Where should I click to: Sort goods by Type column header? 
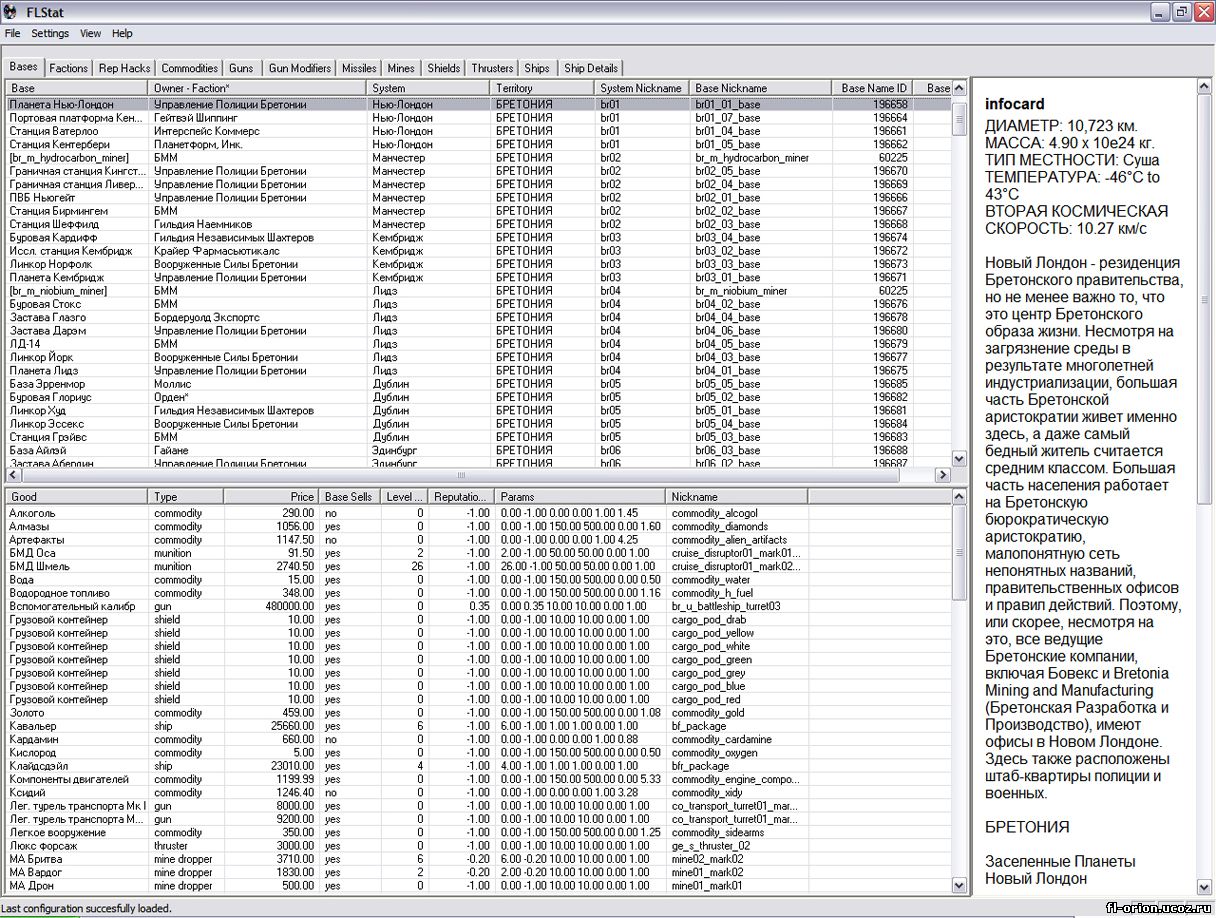tap(186, 496)
